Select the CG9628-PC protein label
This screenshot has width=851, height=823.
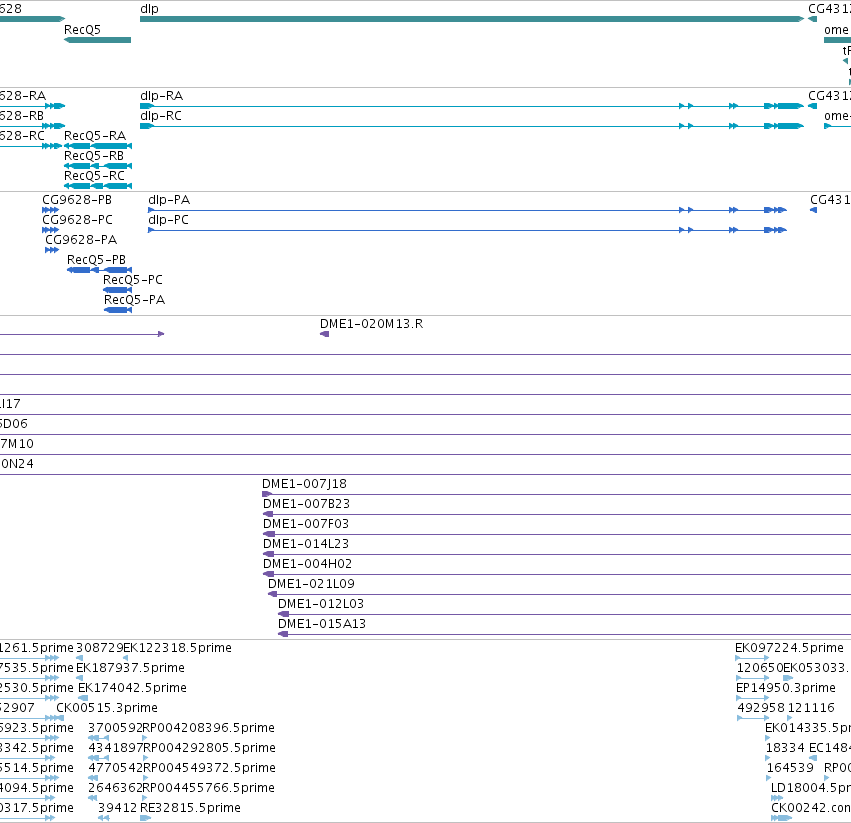tap(78, 220)
